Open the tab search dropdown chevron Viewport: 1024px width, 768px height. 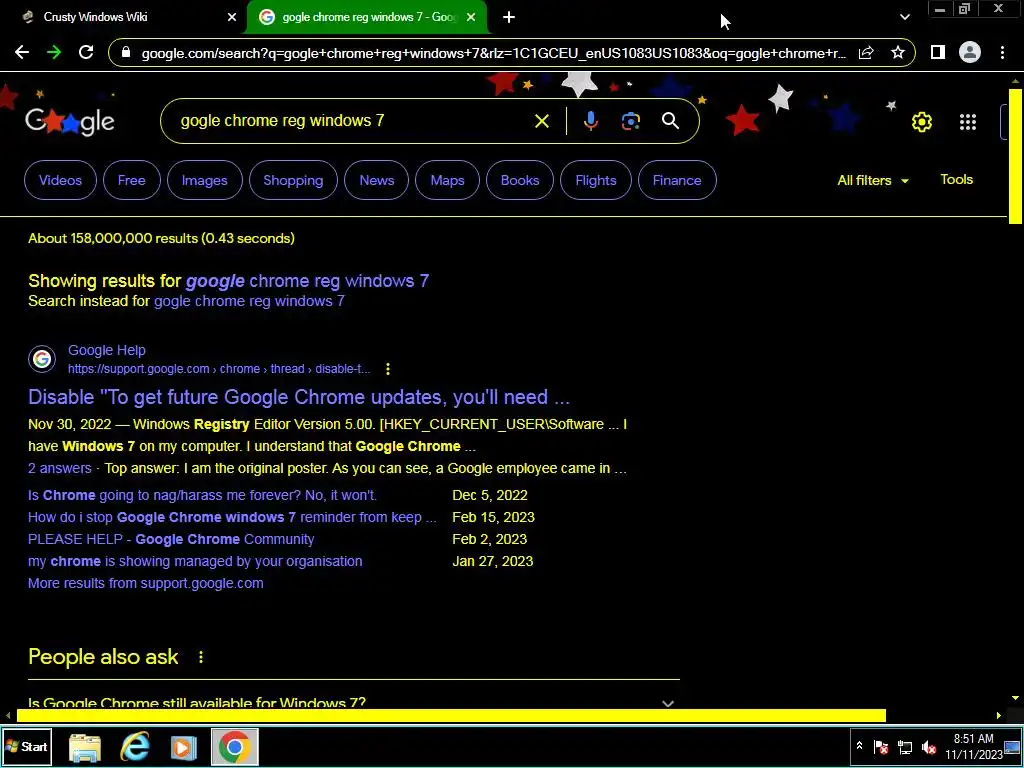(x=904, y=17)
